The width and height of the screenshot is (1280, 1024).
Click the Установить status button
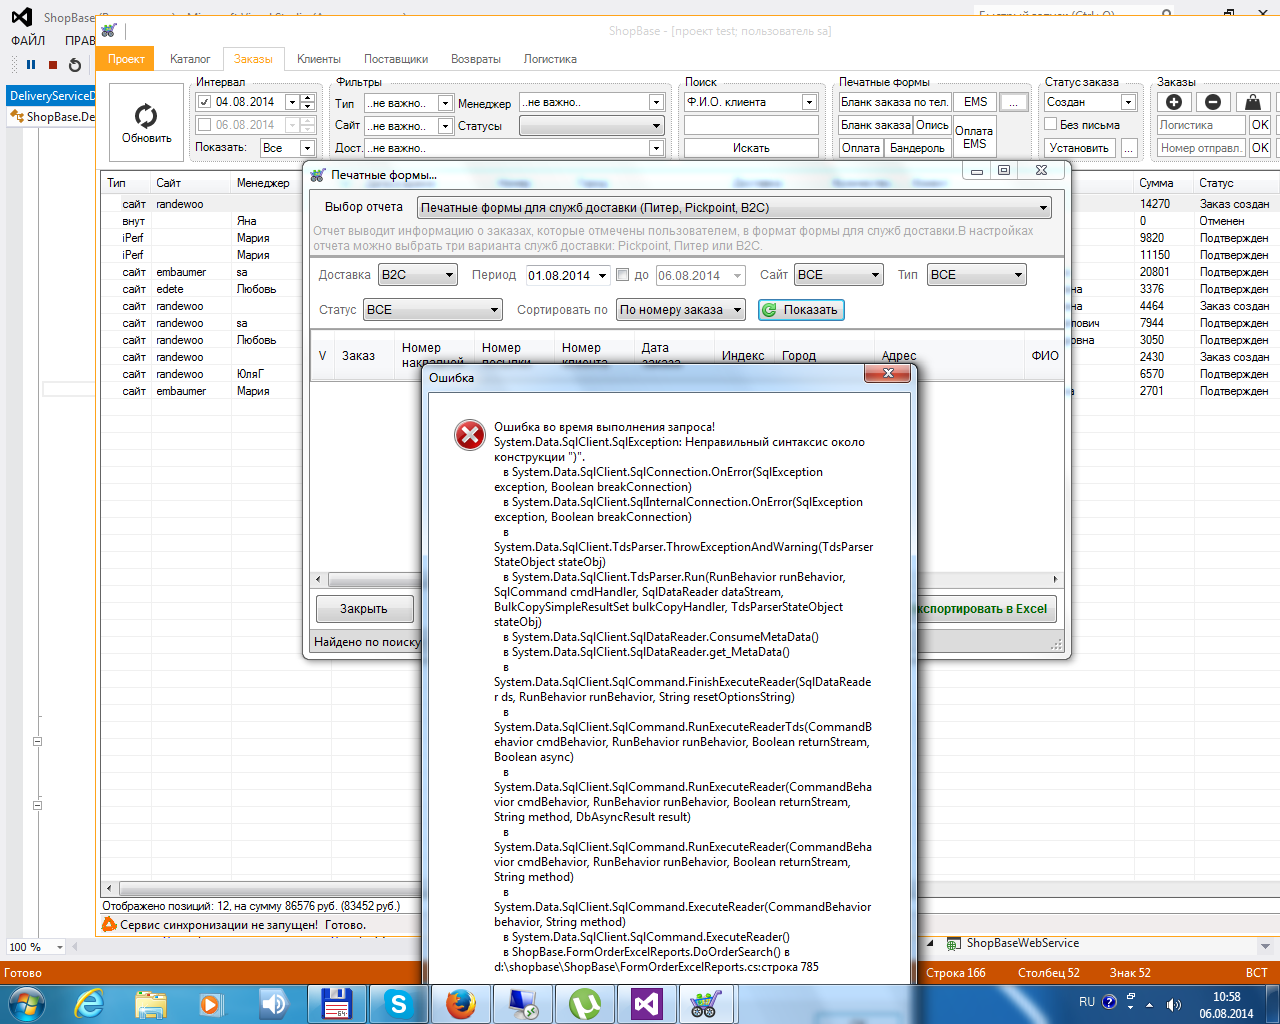point(1080,148)
